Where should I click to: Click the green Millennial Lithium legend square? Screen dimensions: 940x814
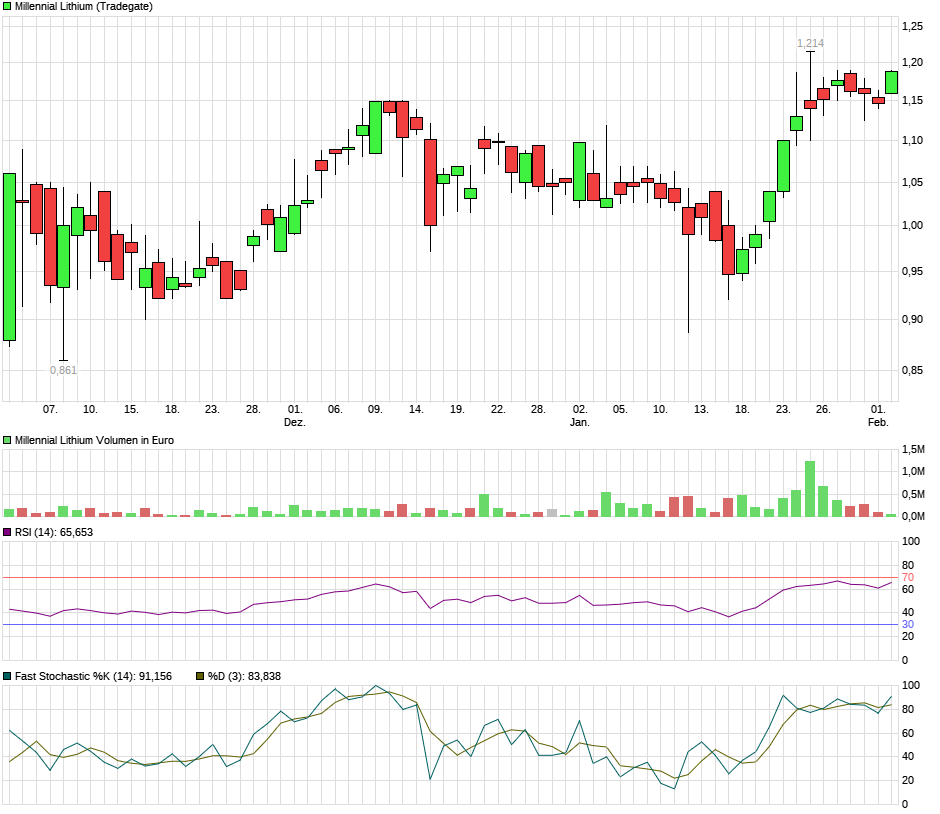pos(8,6)
